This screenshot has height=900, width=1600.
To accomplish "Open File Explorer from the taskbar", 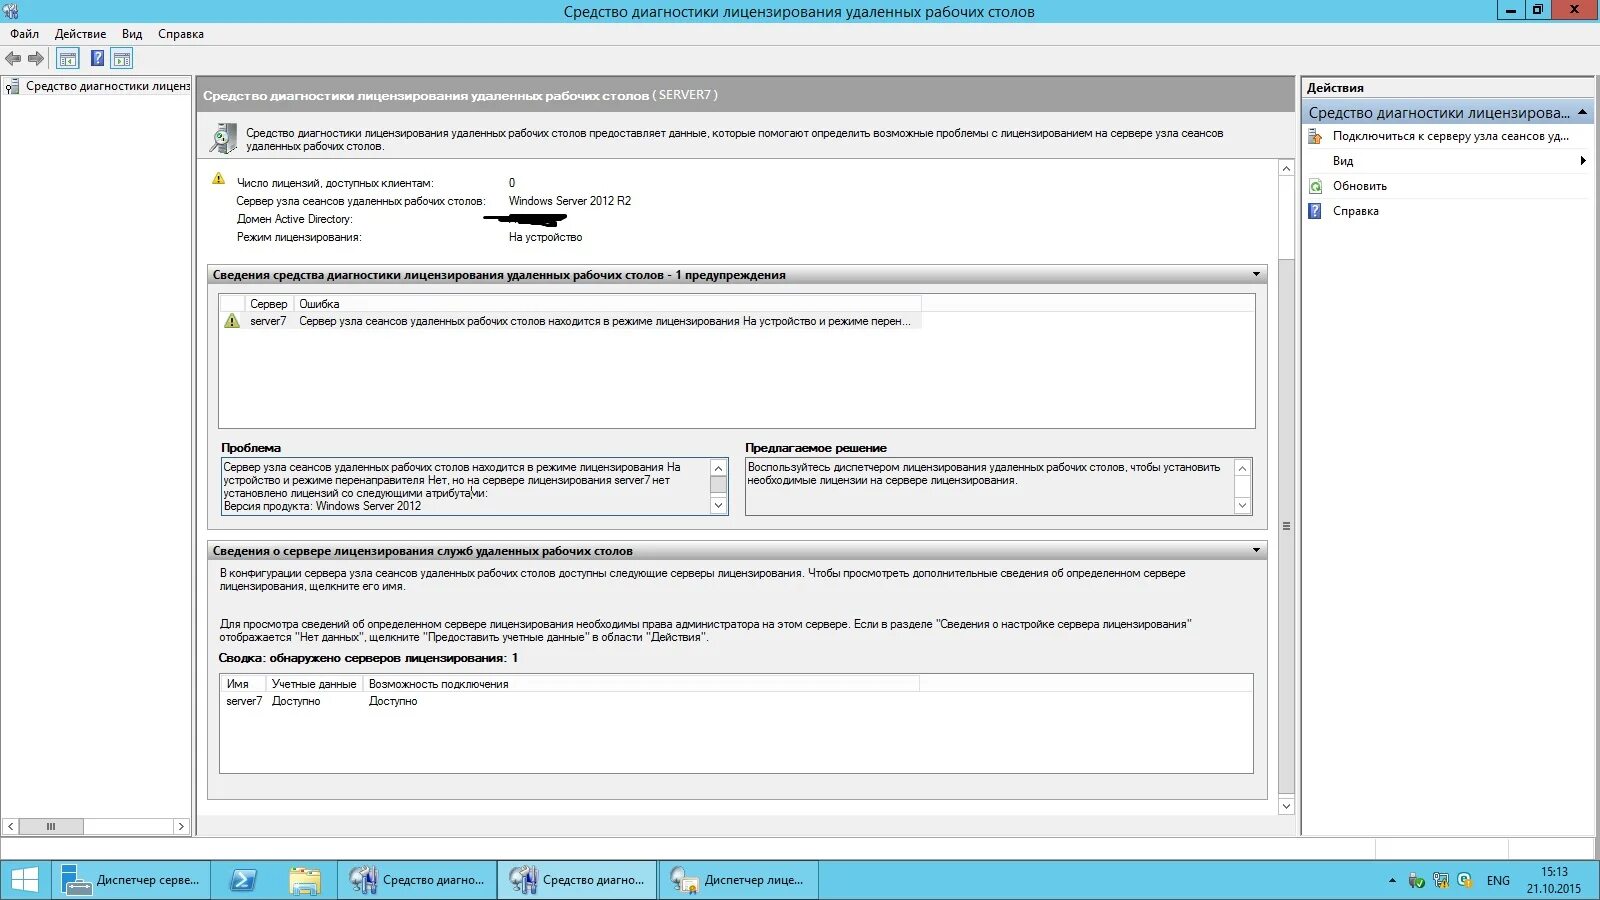I will [305, 880].
